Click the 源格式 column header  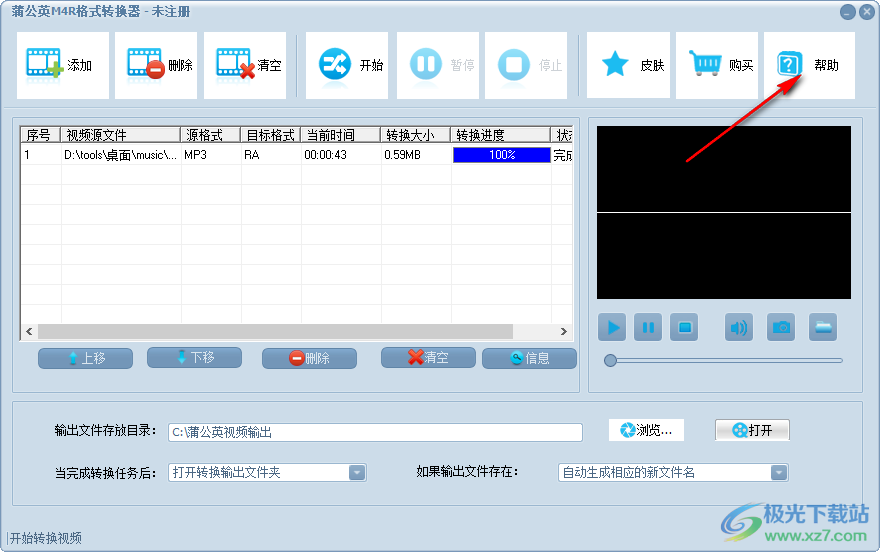coord(210,135)
